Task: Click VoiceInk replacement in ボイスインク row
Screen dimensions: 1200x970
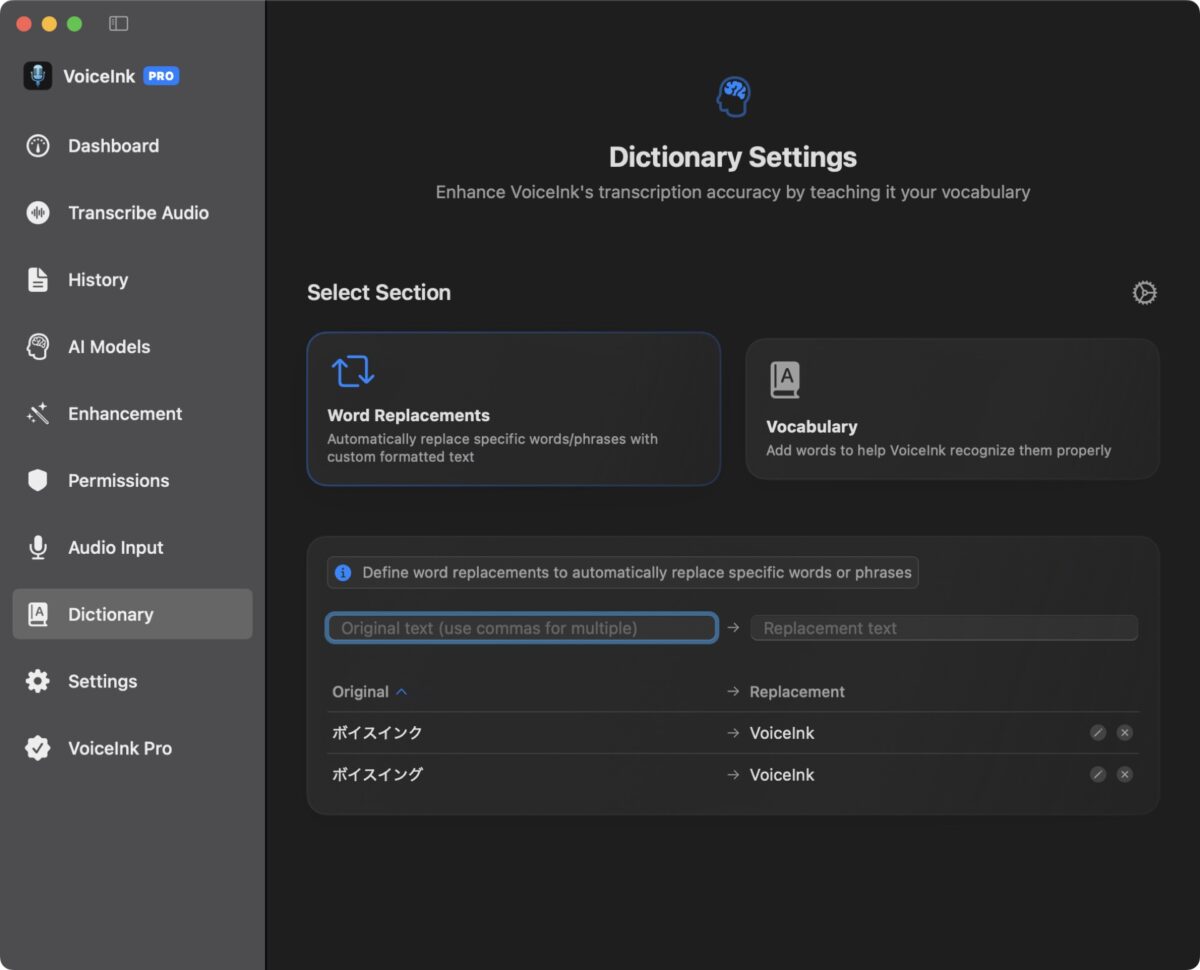Action: click(x=782, y=733)
